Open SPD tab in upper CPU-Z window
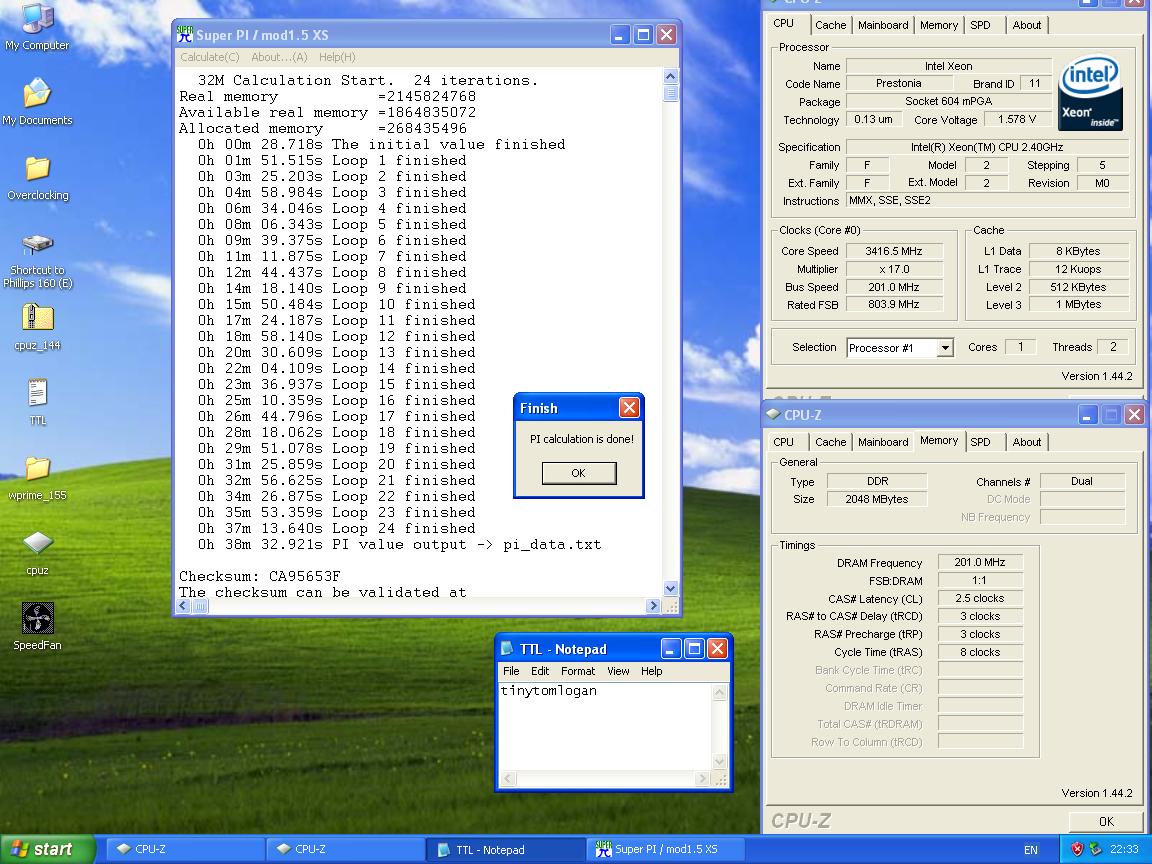Image resolution: width=1152 pixels, height=864 pixels. [980, 25]
